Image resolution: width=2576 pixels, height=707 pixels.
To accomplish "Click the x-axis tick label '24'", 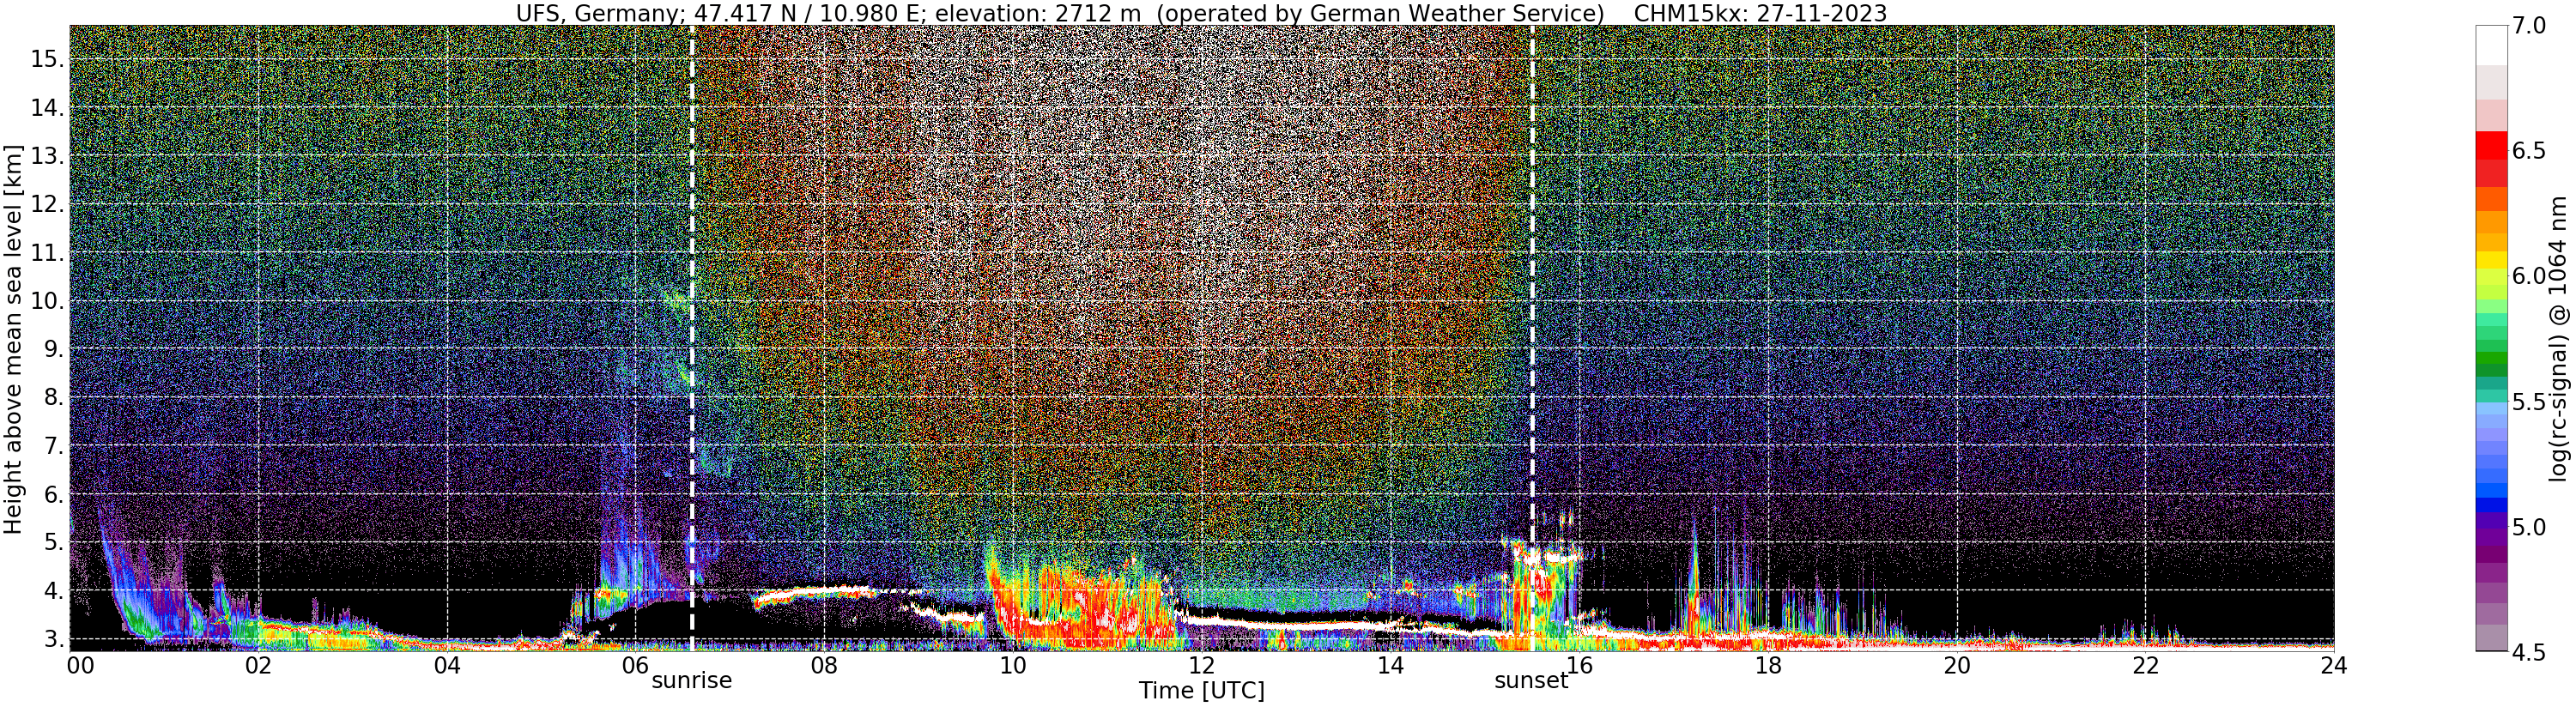I will pos(2333,665).
